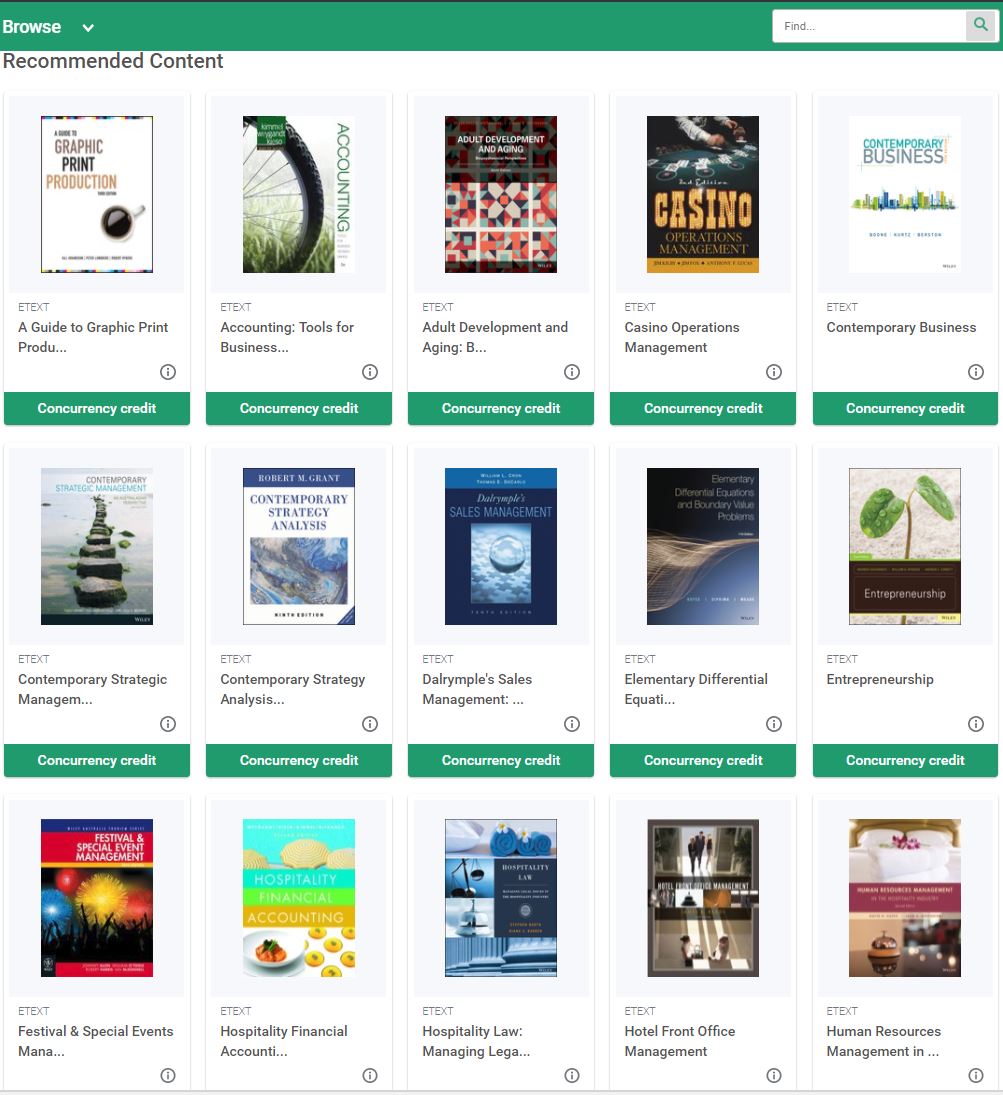Open title link Festival & Special Events Mana...
The height and width of the screenshot is (1095, 1003).
point(96,1041)
